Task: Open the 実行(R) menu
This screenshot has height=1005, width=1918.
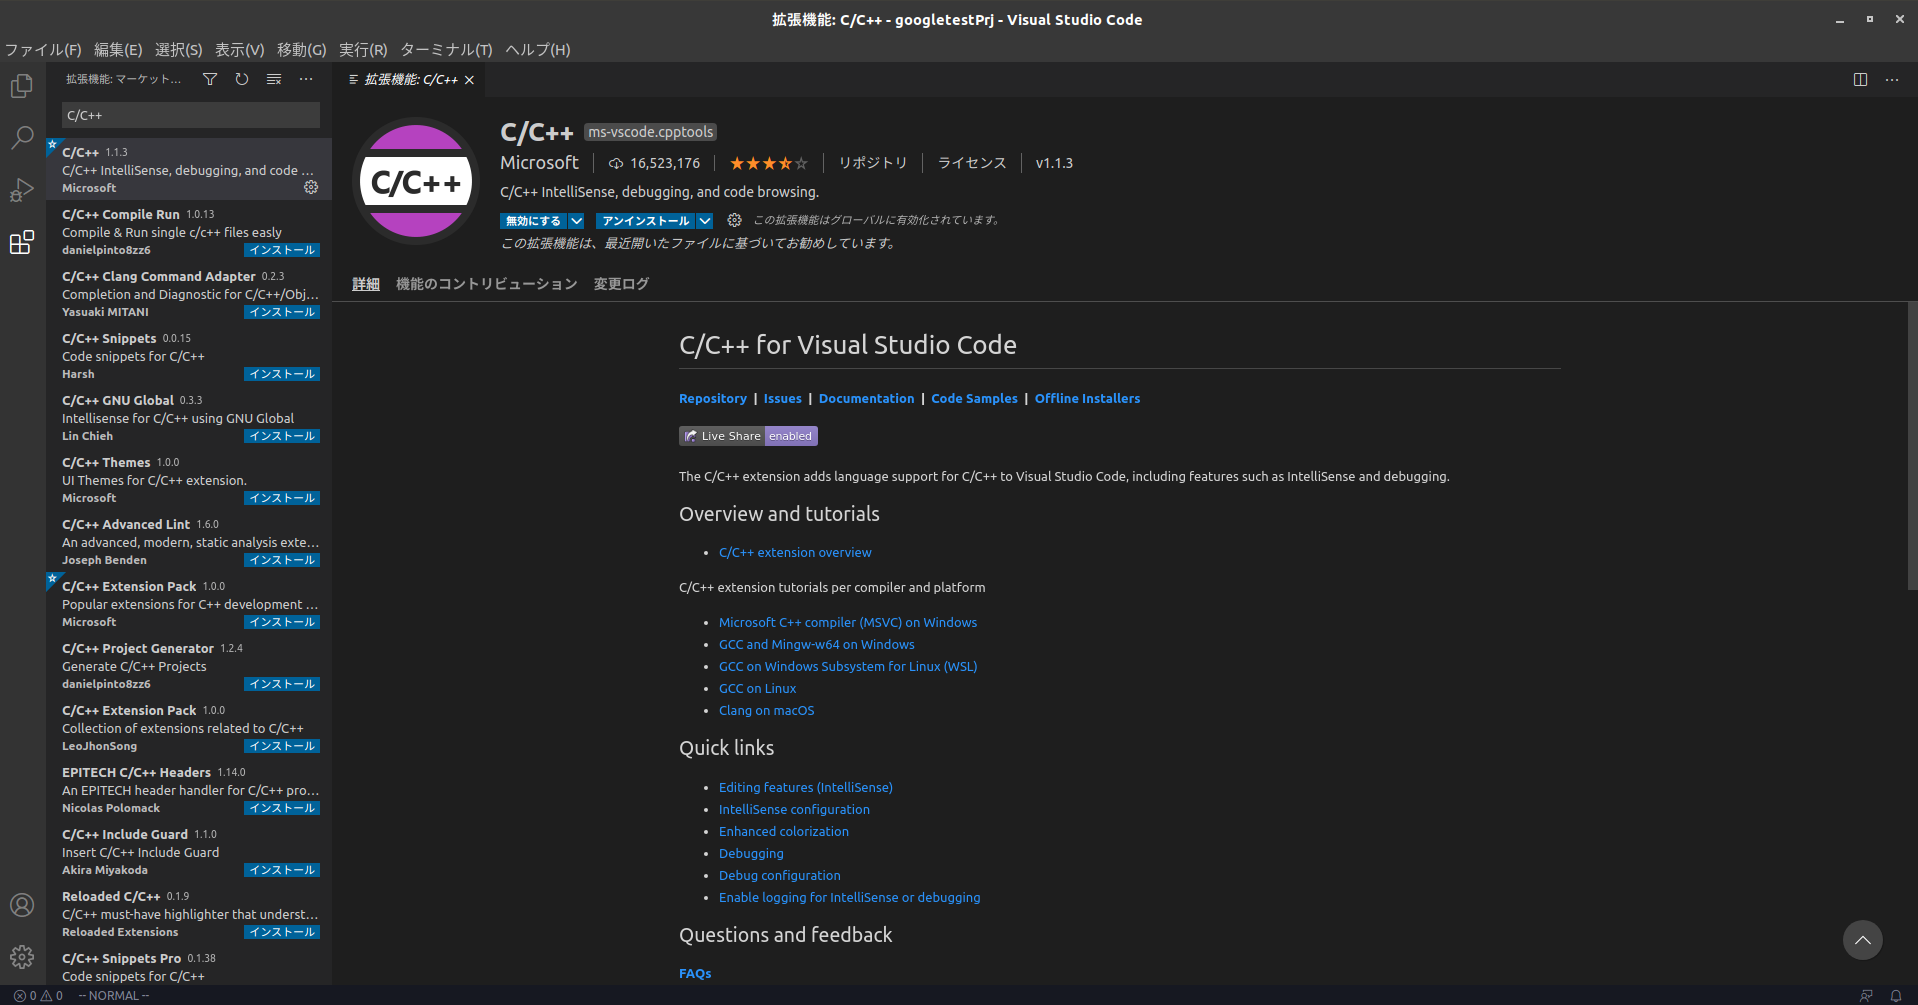Action: tap(363, 50)
